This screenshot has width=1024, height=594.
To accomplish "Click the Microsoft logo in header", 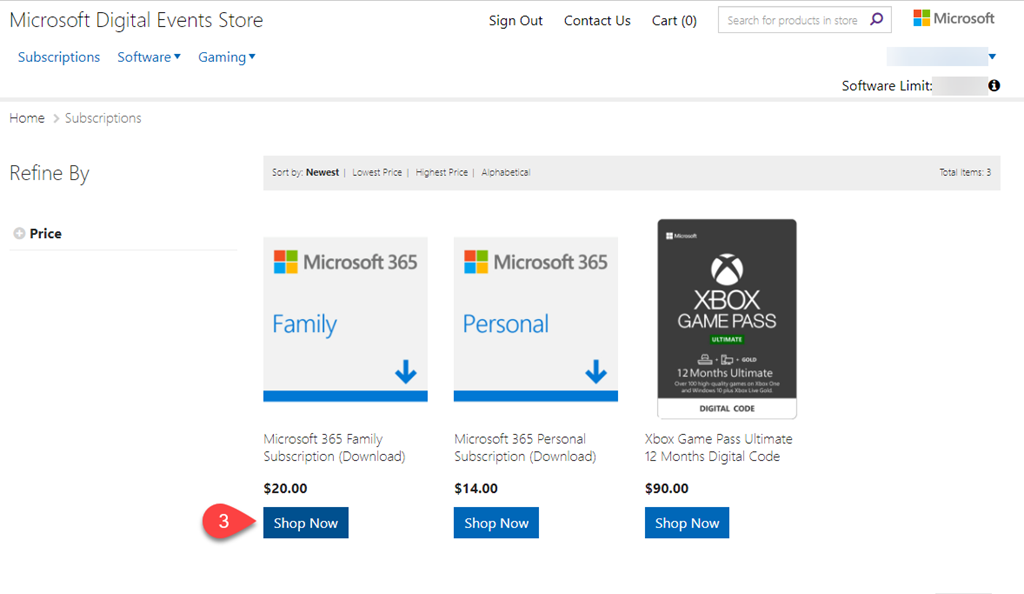I will pyautogui.click(x=953, y=18).
